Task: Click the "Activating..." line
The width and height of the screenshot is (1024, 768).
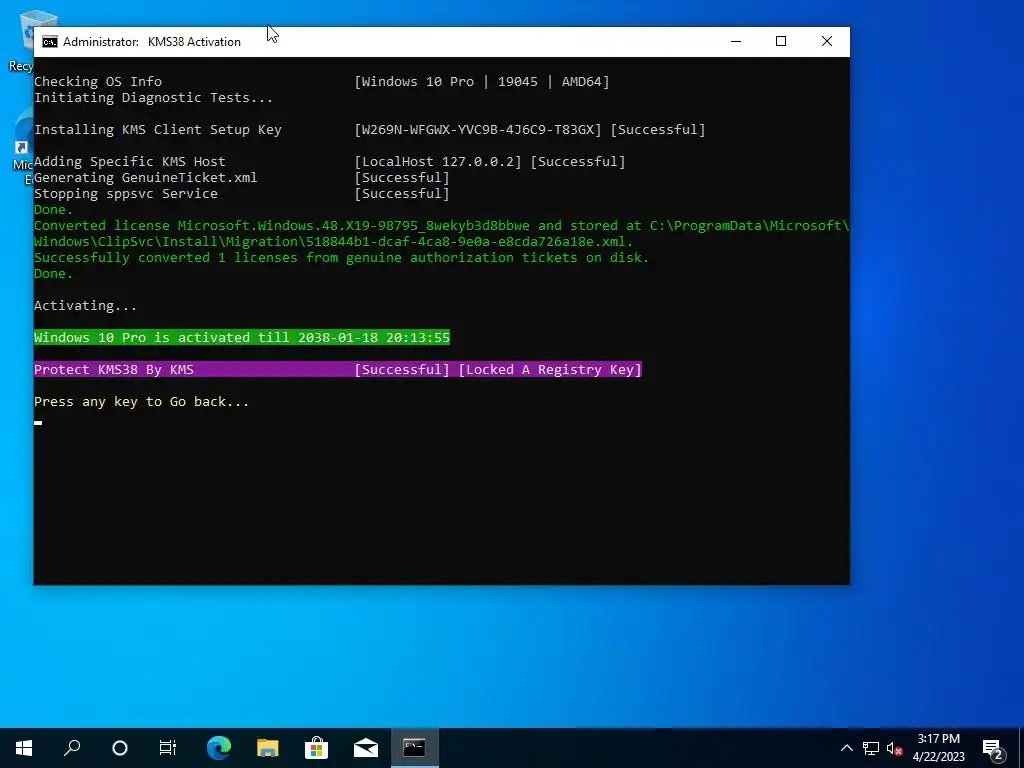Action: tap(86, 306)
